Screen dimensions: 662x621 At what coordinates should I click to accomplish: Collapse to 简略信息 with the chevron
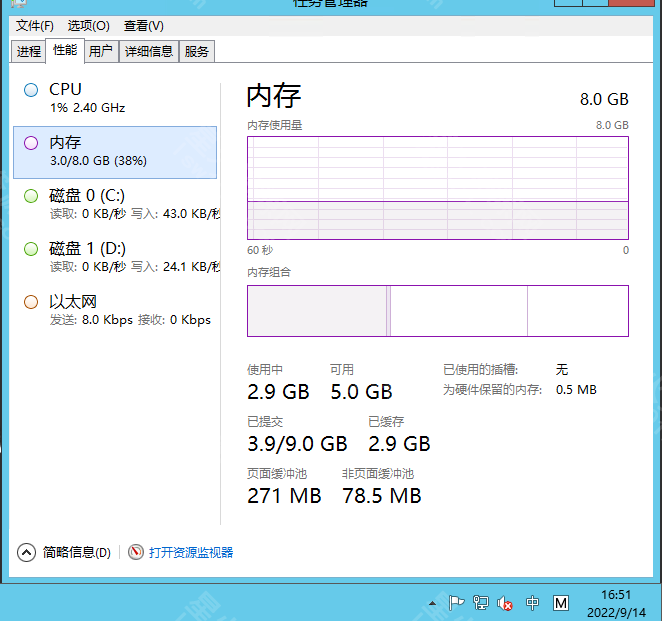pyautogui.click(x=26, y=552)
